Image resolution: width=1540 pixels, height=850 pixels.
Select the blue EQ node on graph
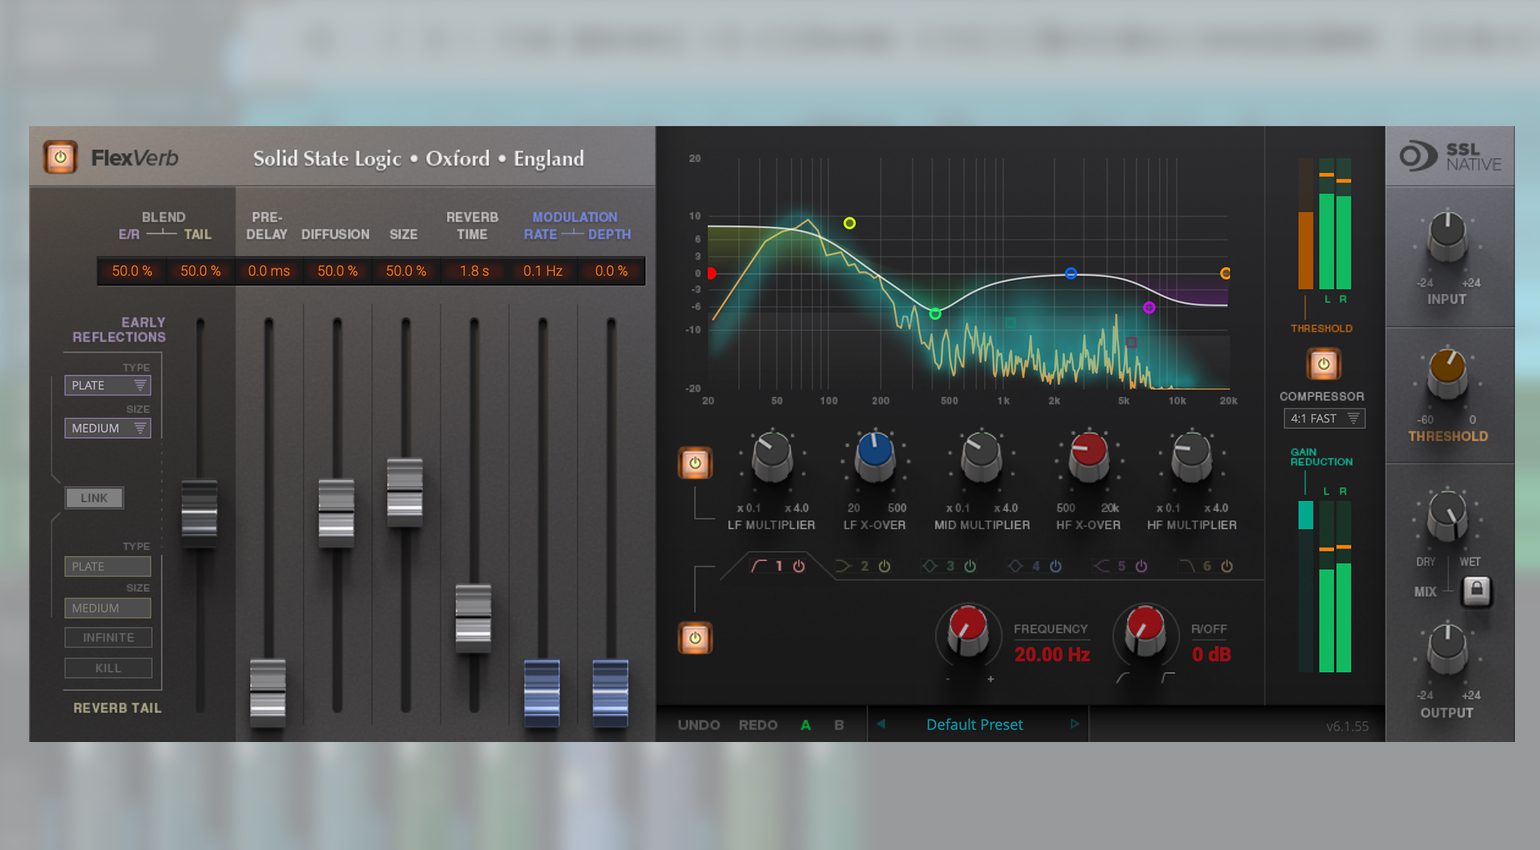point(1071,273)
